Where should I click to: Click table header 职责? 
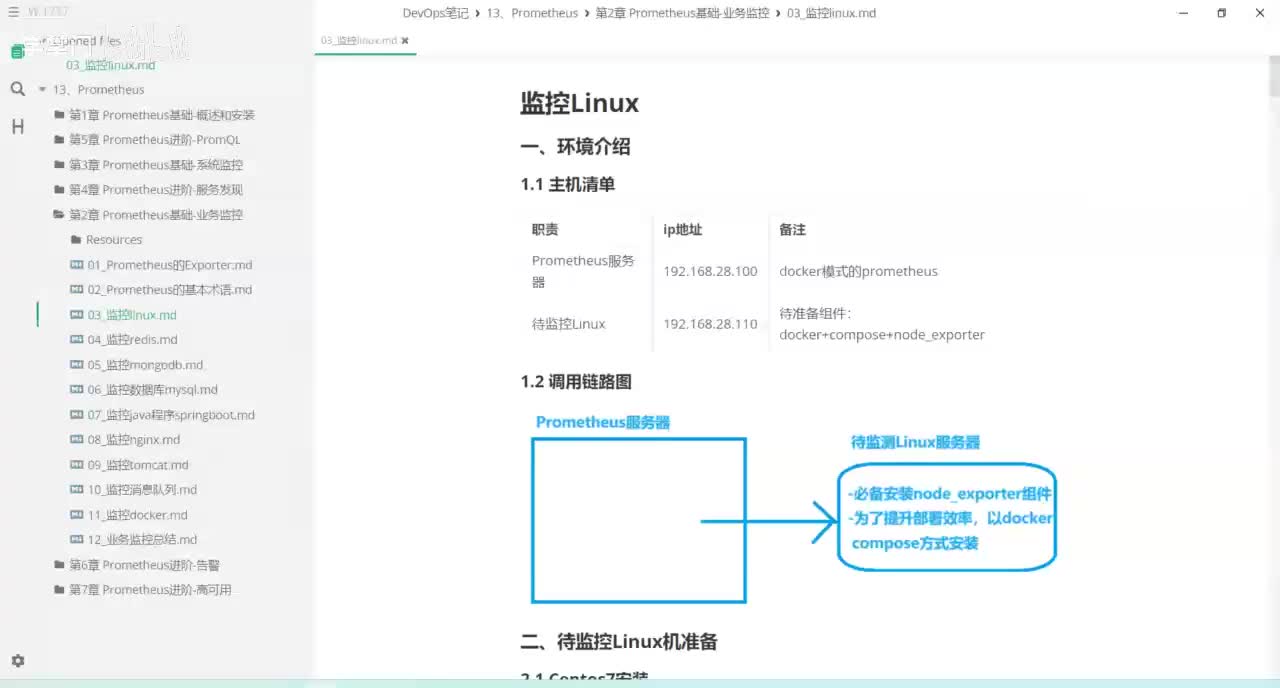545,230
